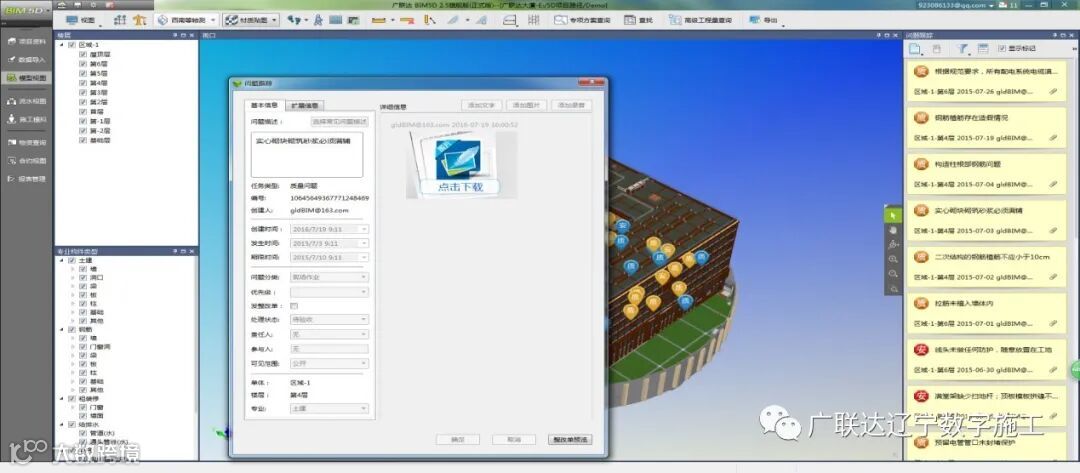Click the 添加文字 button
Image resolution: width=1080 pixels, height=473 pixels.
(x=481, y=105)
